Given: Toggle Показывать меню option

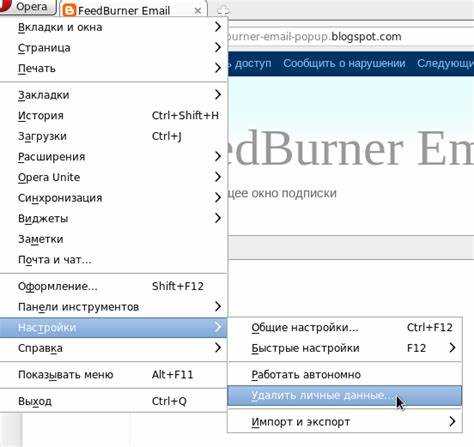Looking at the screenshot, I should click(113, 375).
